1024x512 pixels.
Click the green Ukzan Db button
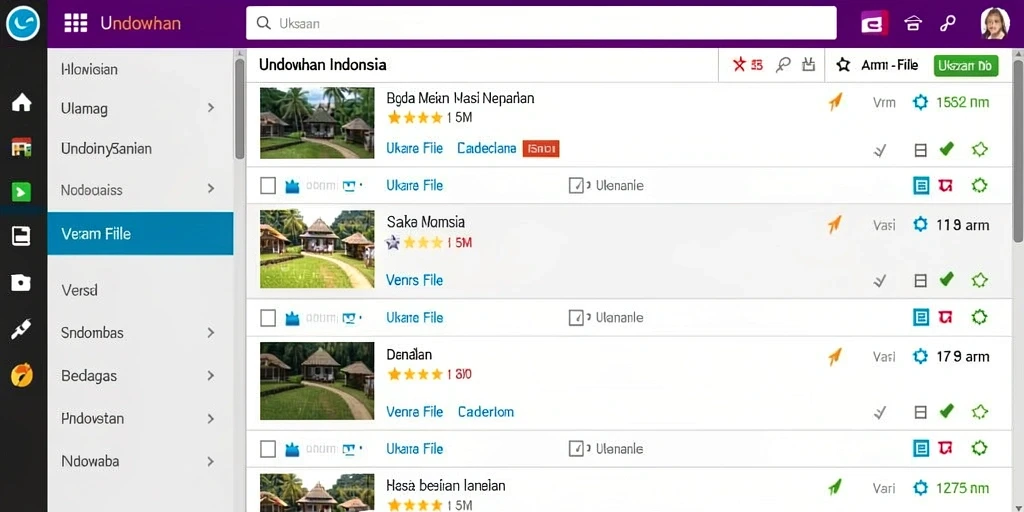(966, 65)
